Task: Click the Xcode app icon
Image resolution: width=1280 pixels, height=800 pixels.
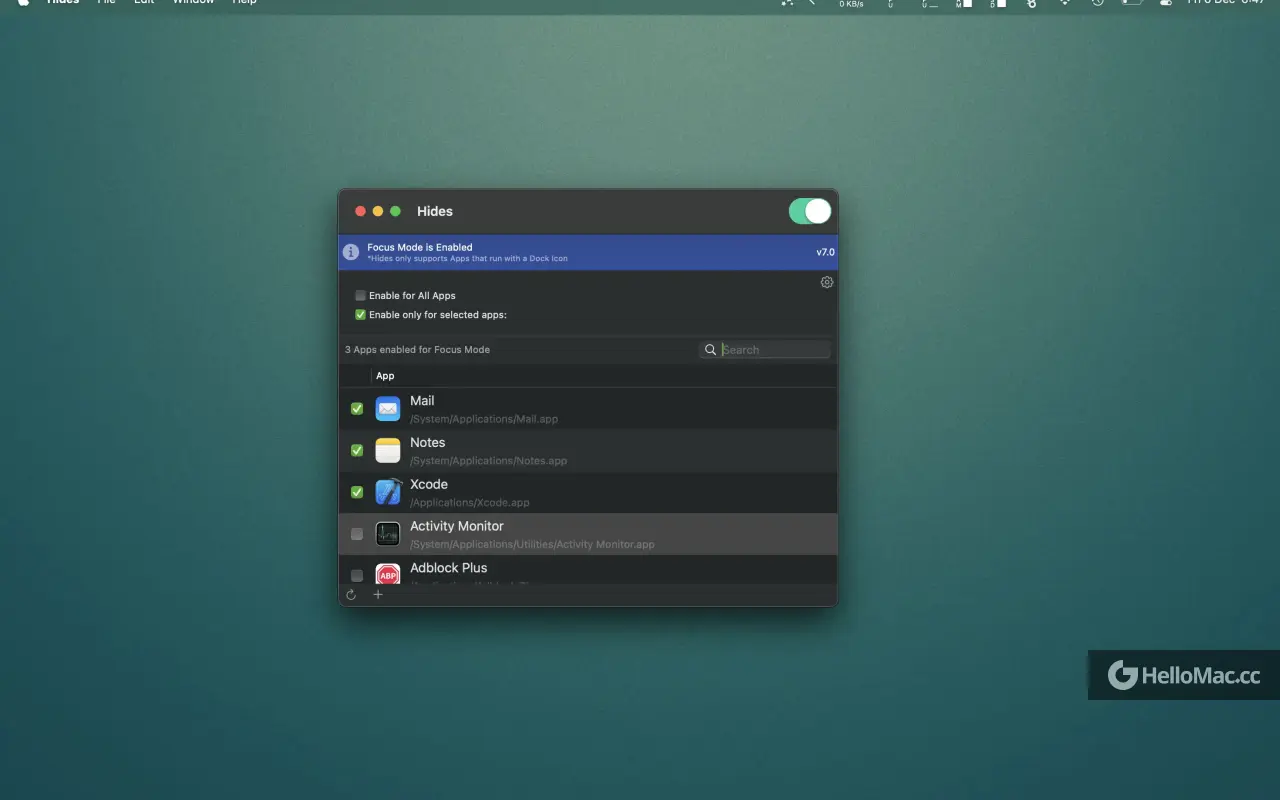Action: (x=388, y=492)
